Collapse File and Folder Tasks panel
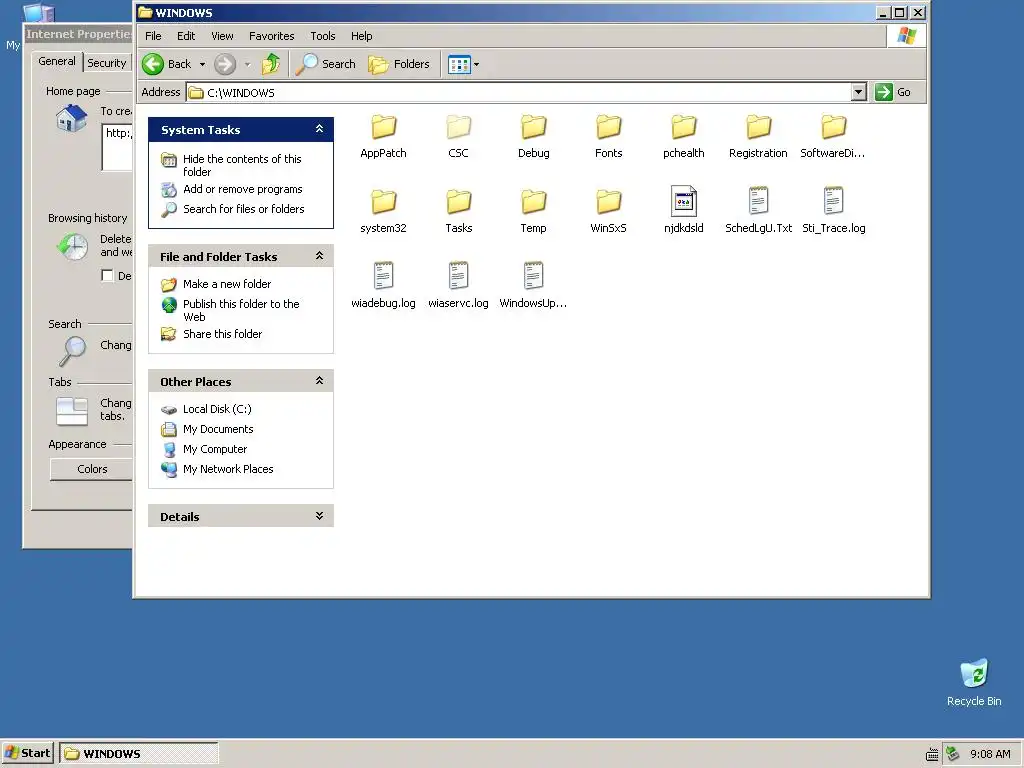The width and height of the screenshot is (1024, 768). click(x=319, y=255)
